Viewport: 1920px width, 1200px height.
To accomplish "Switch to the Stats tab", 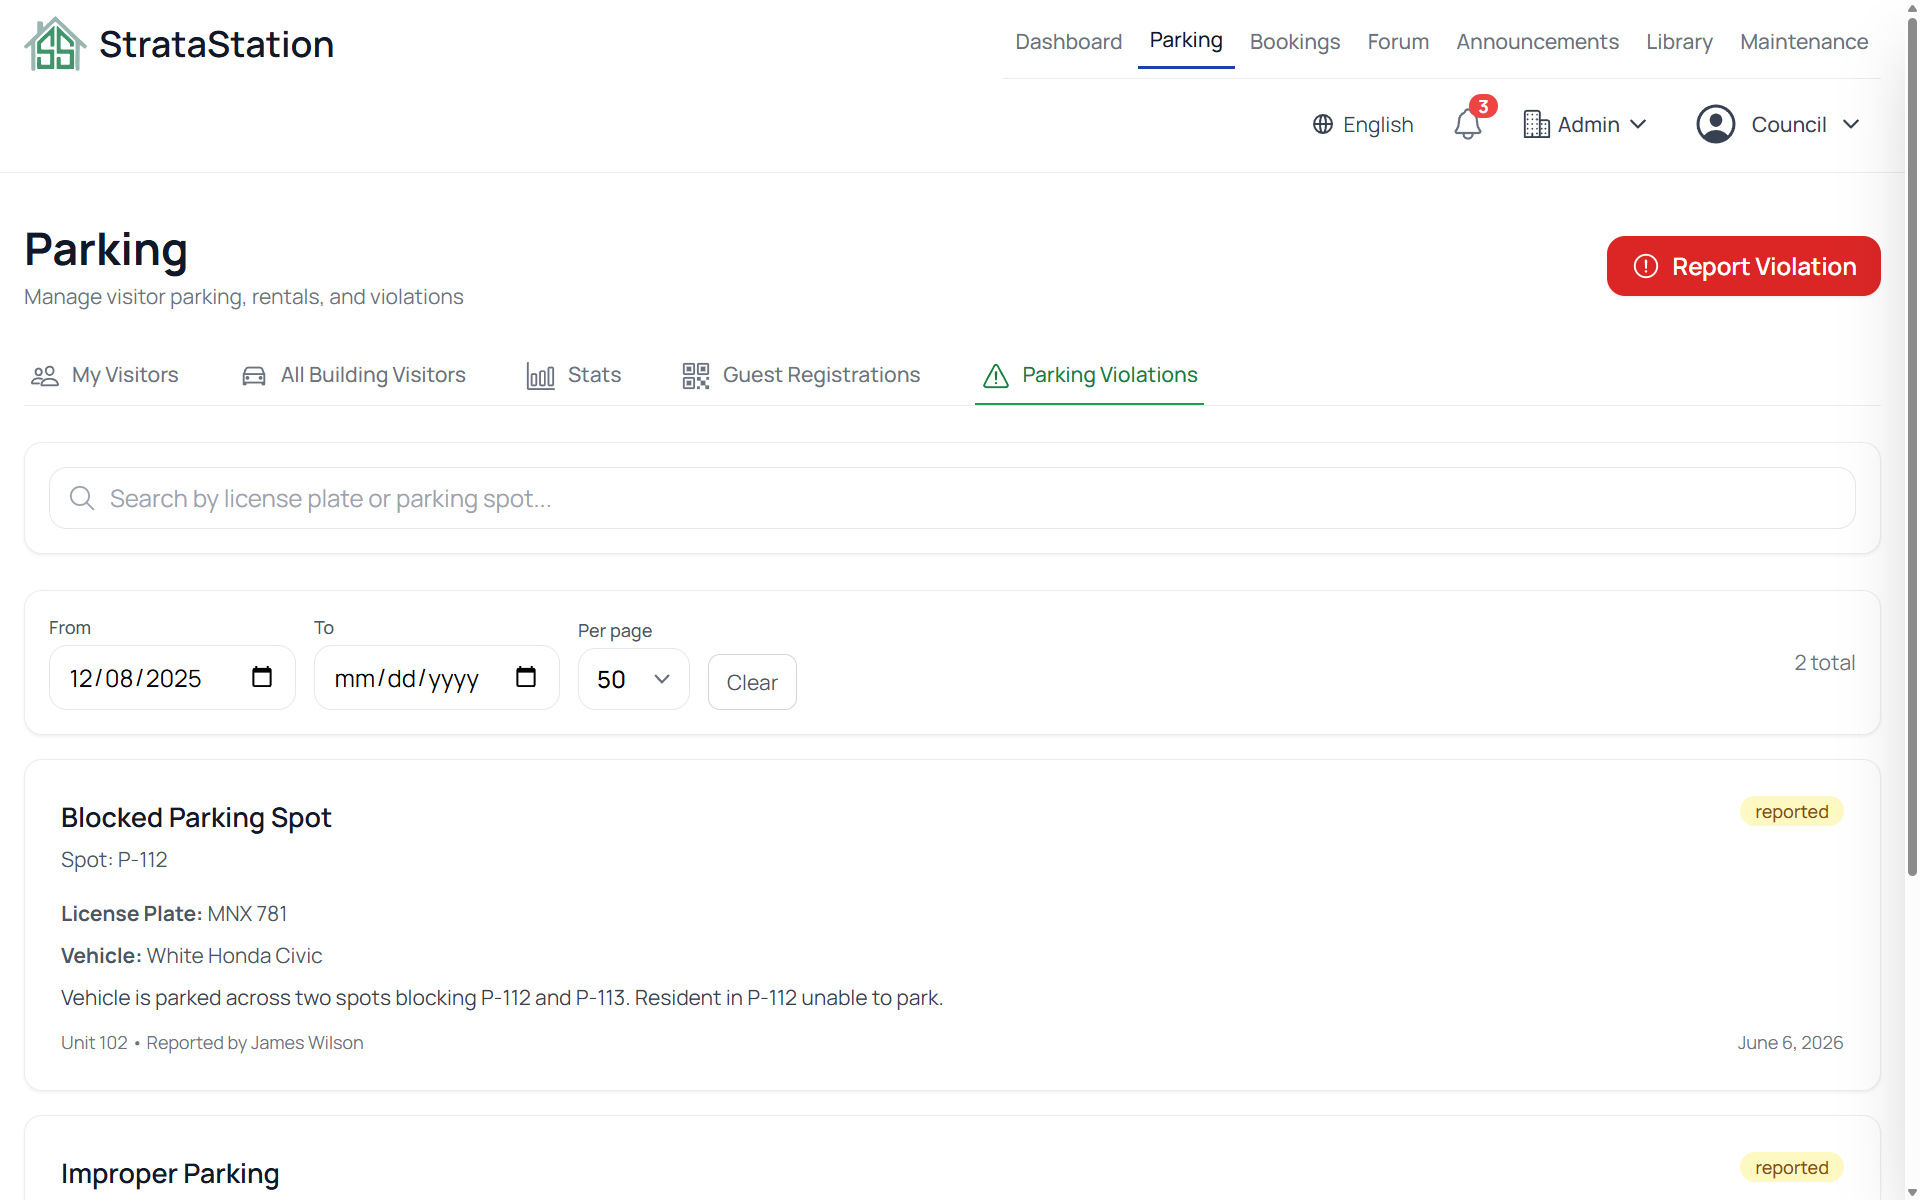I will pyautogui.click(x=574, y=375).
